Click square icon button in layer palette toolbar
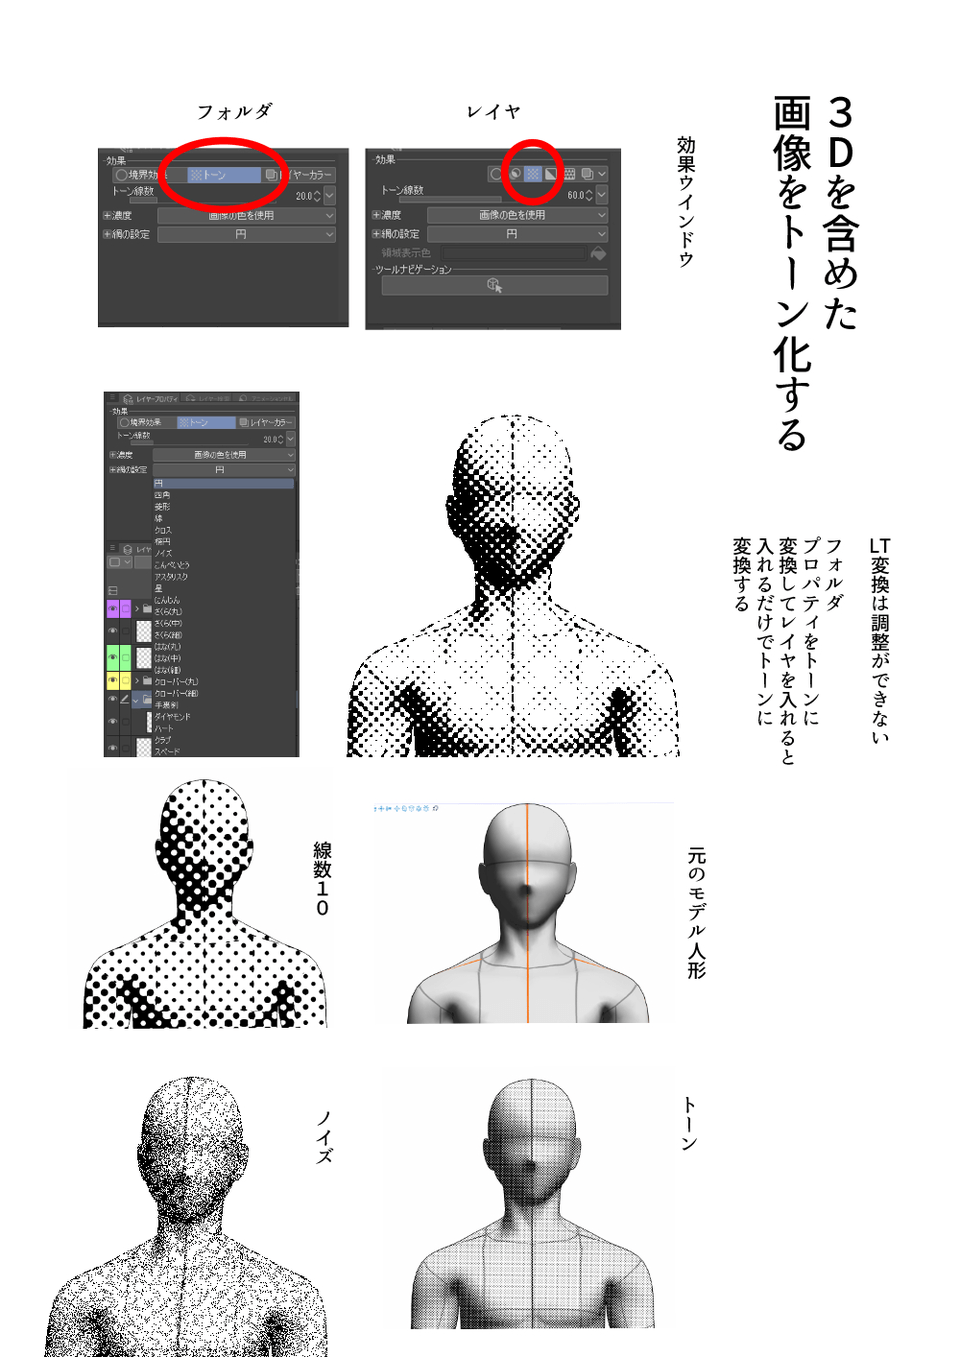Image resolution: width=960 pixels, height=1357 pixels. [x=115, y=561]
